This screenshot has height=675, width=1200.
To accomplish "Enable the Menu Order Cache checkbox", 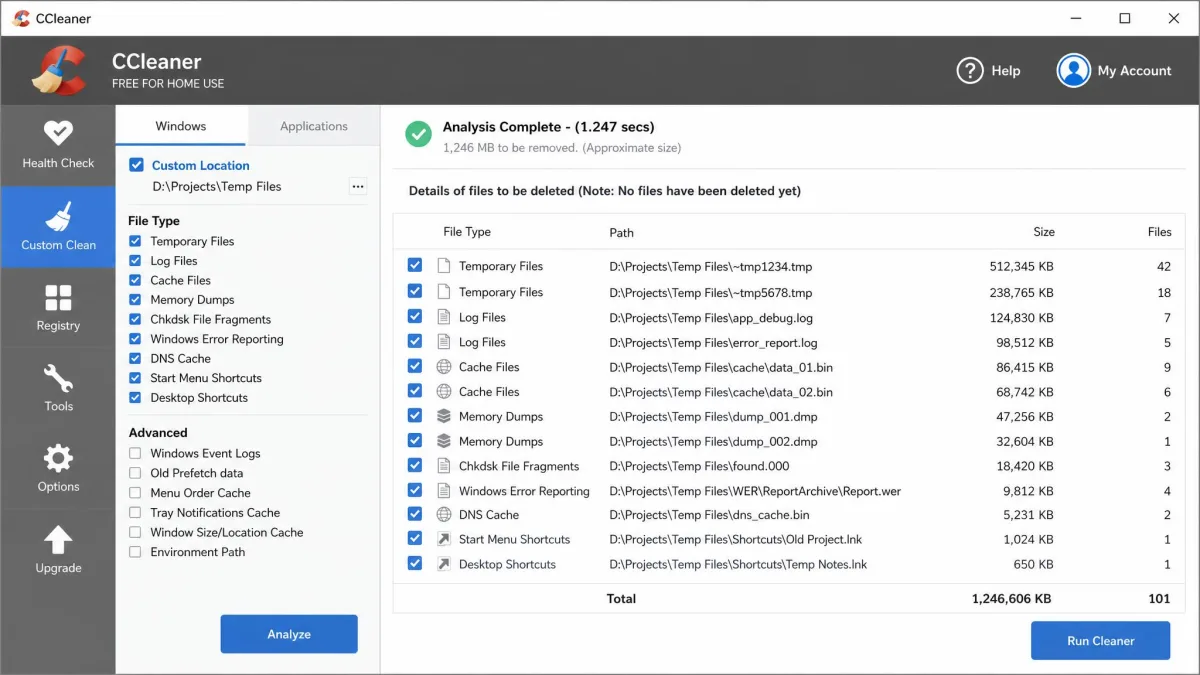I will tap(135, 493).
